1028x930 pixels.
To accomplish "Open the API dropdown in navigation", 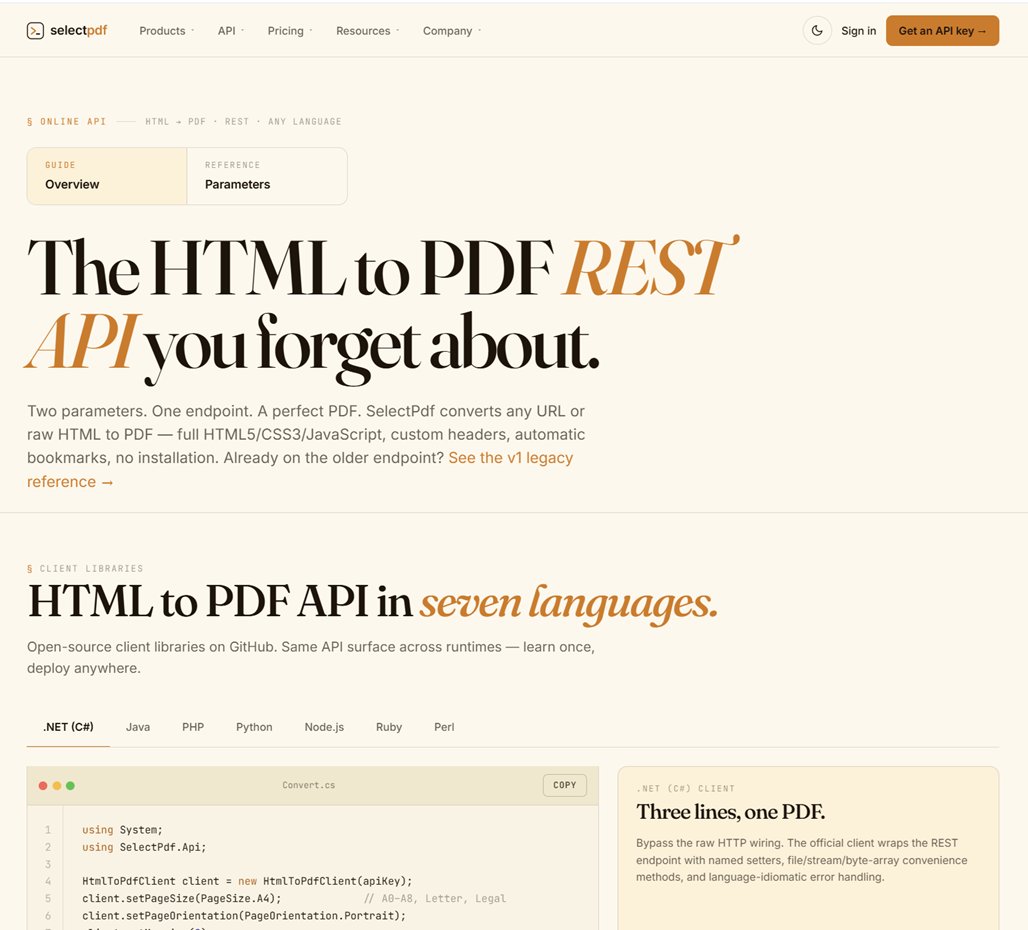I will click(231, 31).
